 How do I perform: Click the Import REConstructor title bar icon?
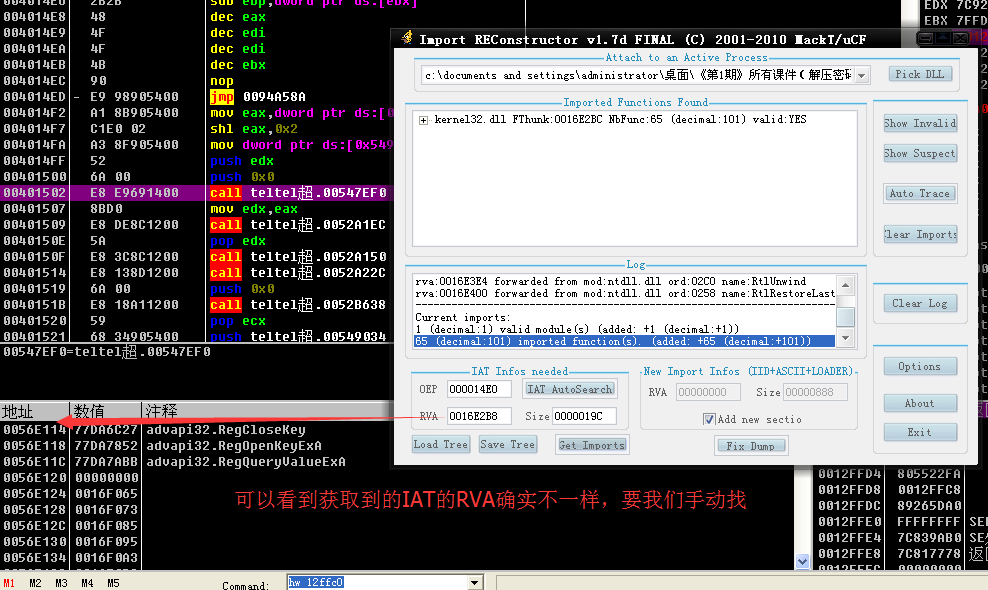407,39
